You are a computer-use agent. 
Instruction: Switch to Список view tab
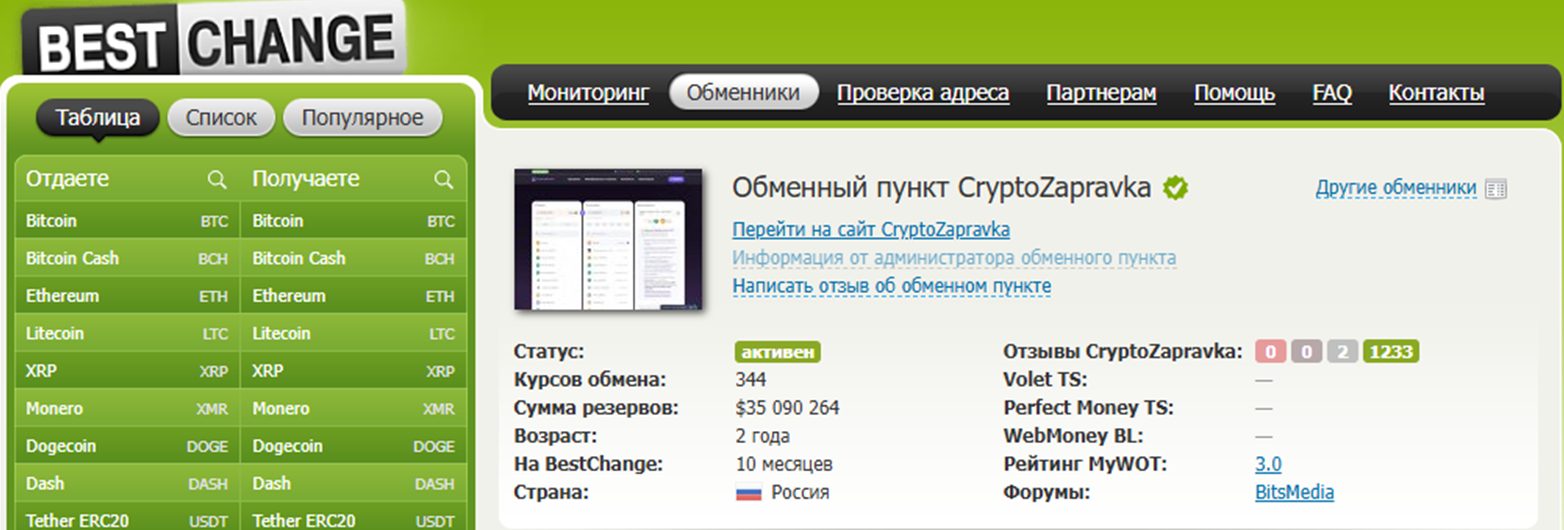click(x=221, y=118)
